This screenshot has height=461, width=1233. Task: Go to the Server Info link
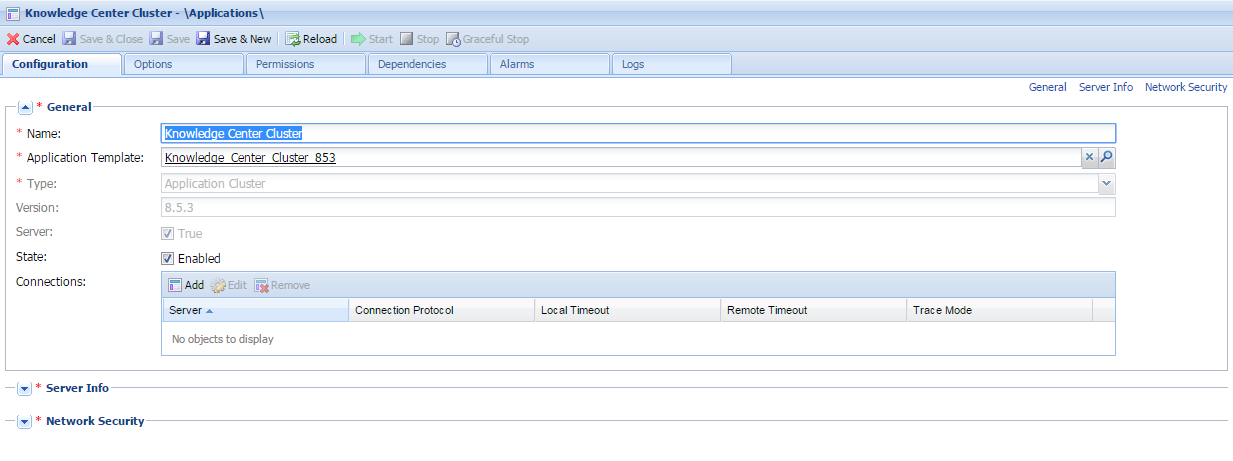(1105, 87)
